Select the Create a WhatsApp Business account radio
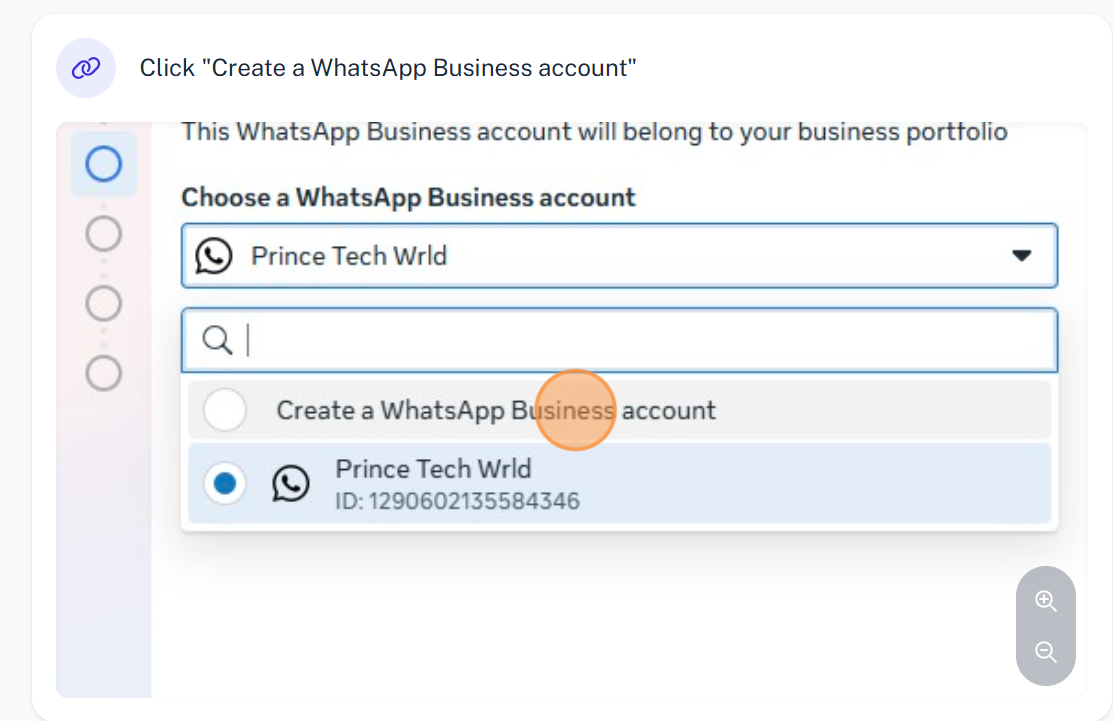The height and width of the screenshot is (721, 1113). [x=225, y=410]
